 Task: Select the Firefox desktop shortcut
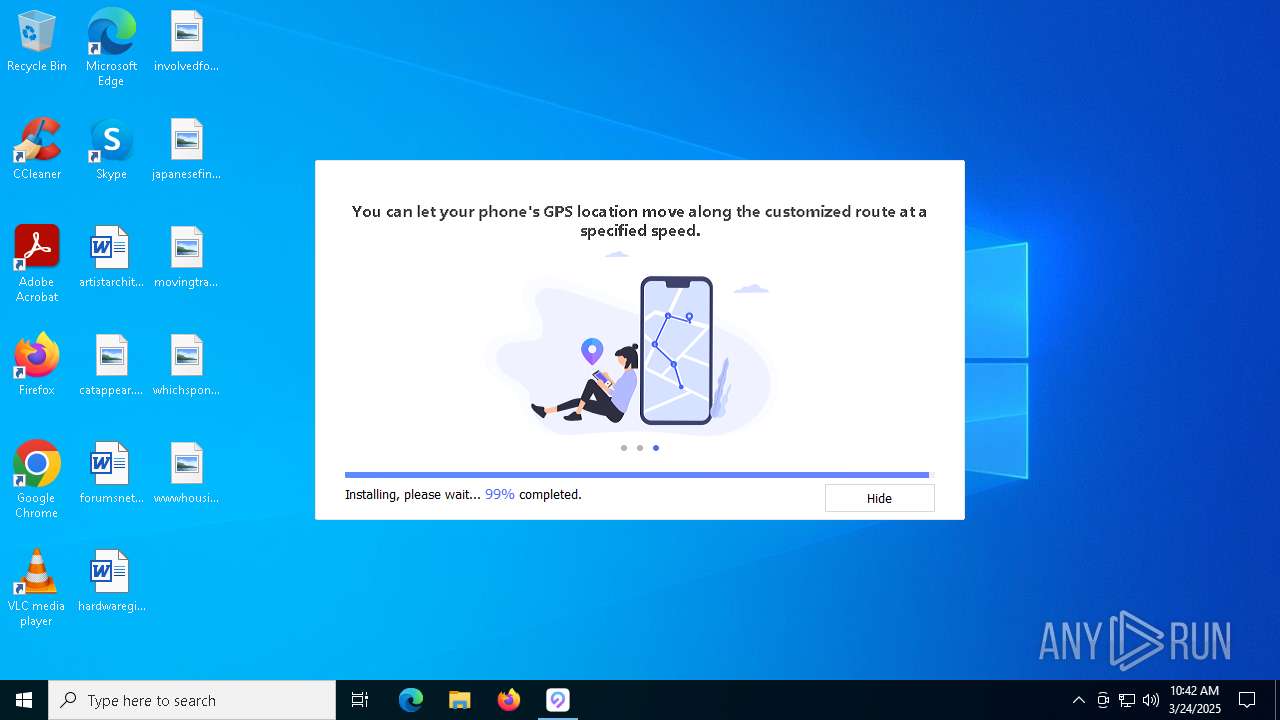pyautogui.click(x=37, y=365)
